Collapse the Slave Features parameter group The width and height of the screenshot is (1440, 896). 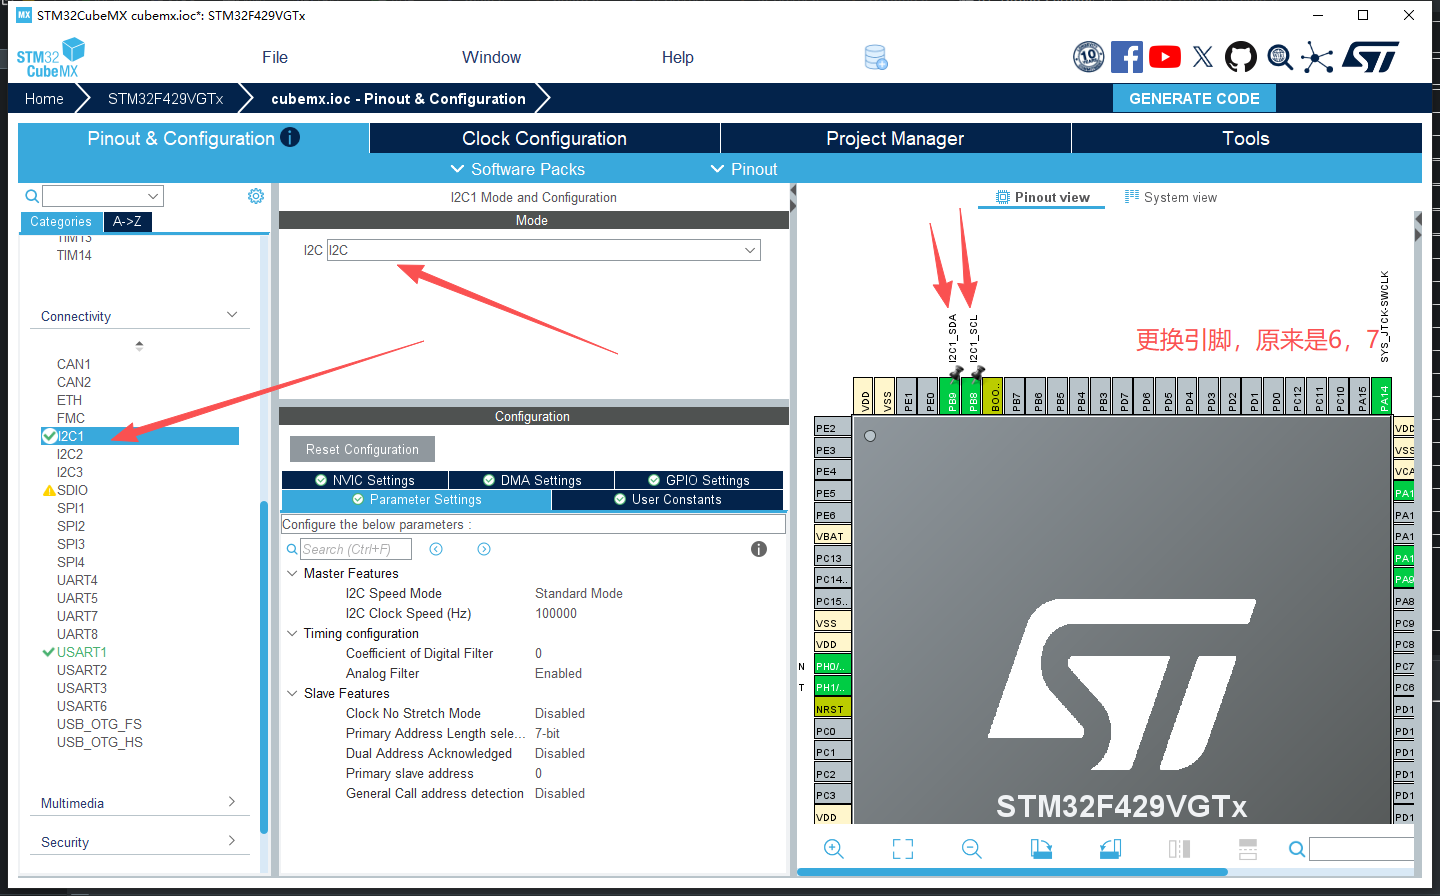tap(292, 693)
